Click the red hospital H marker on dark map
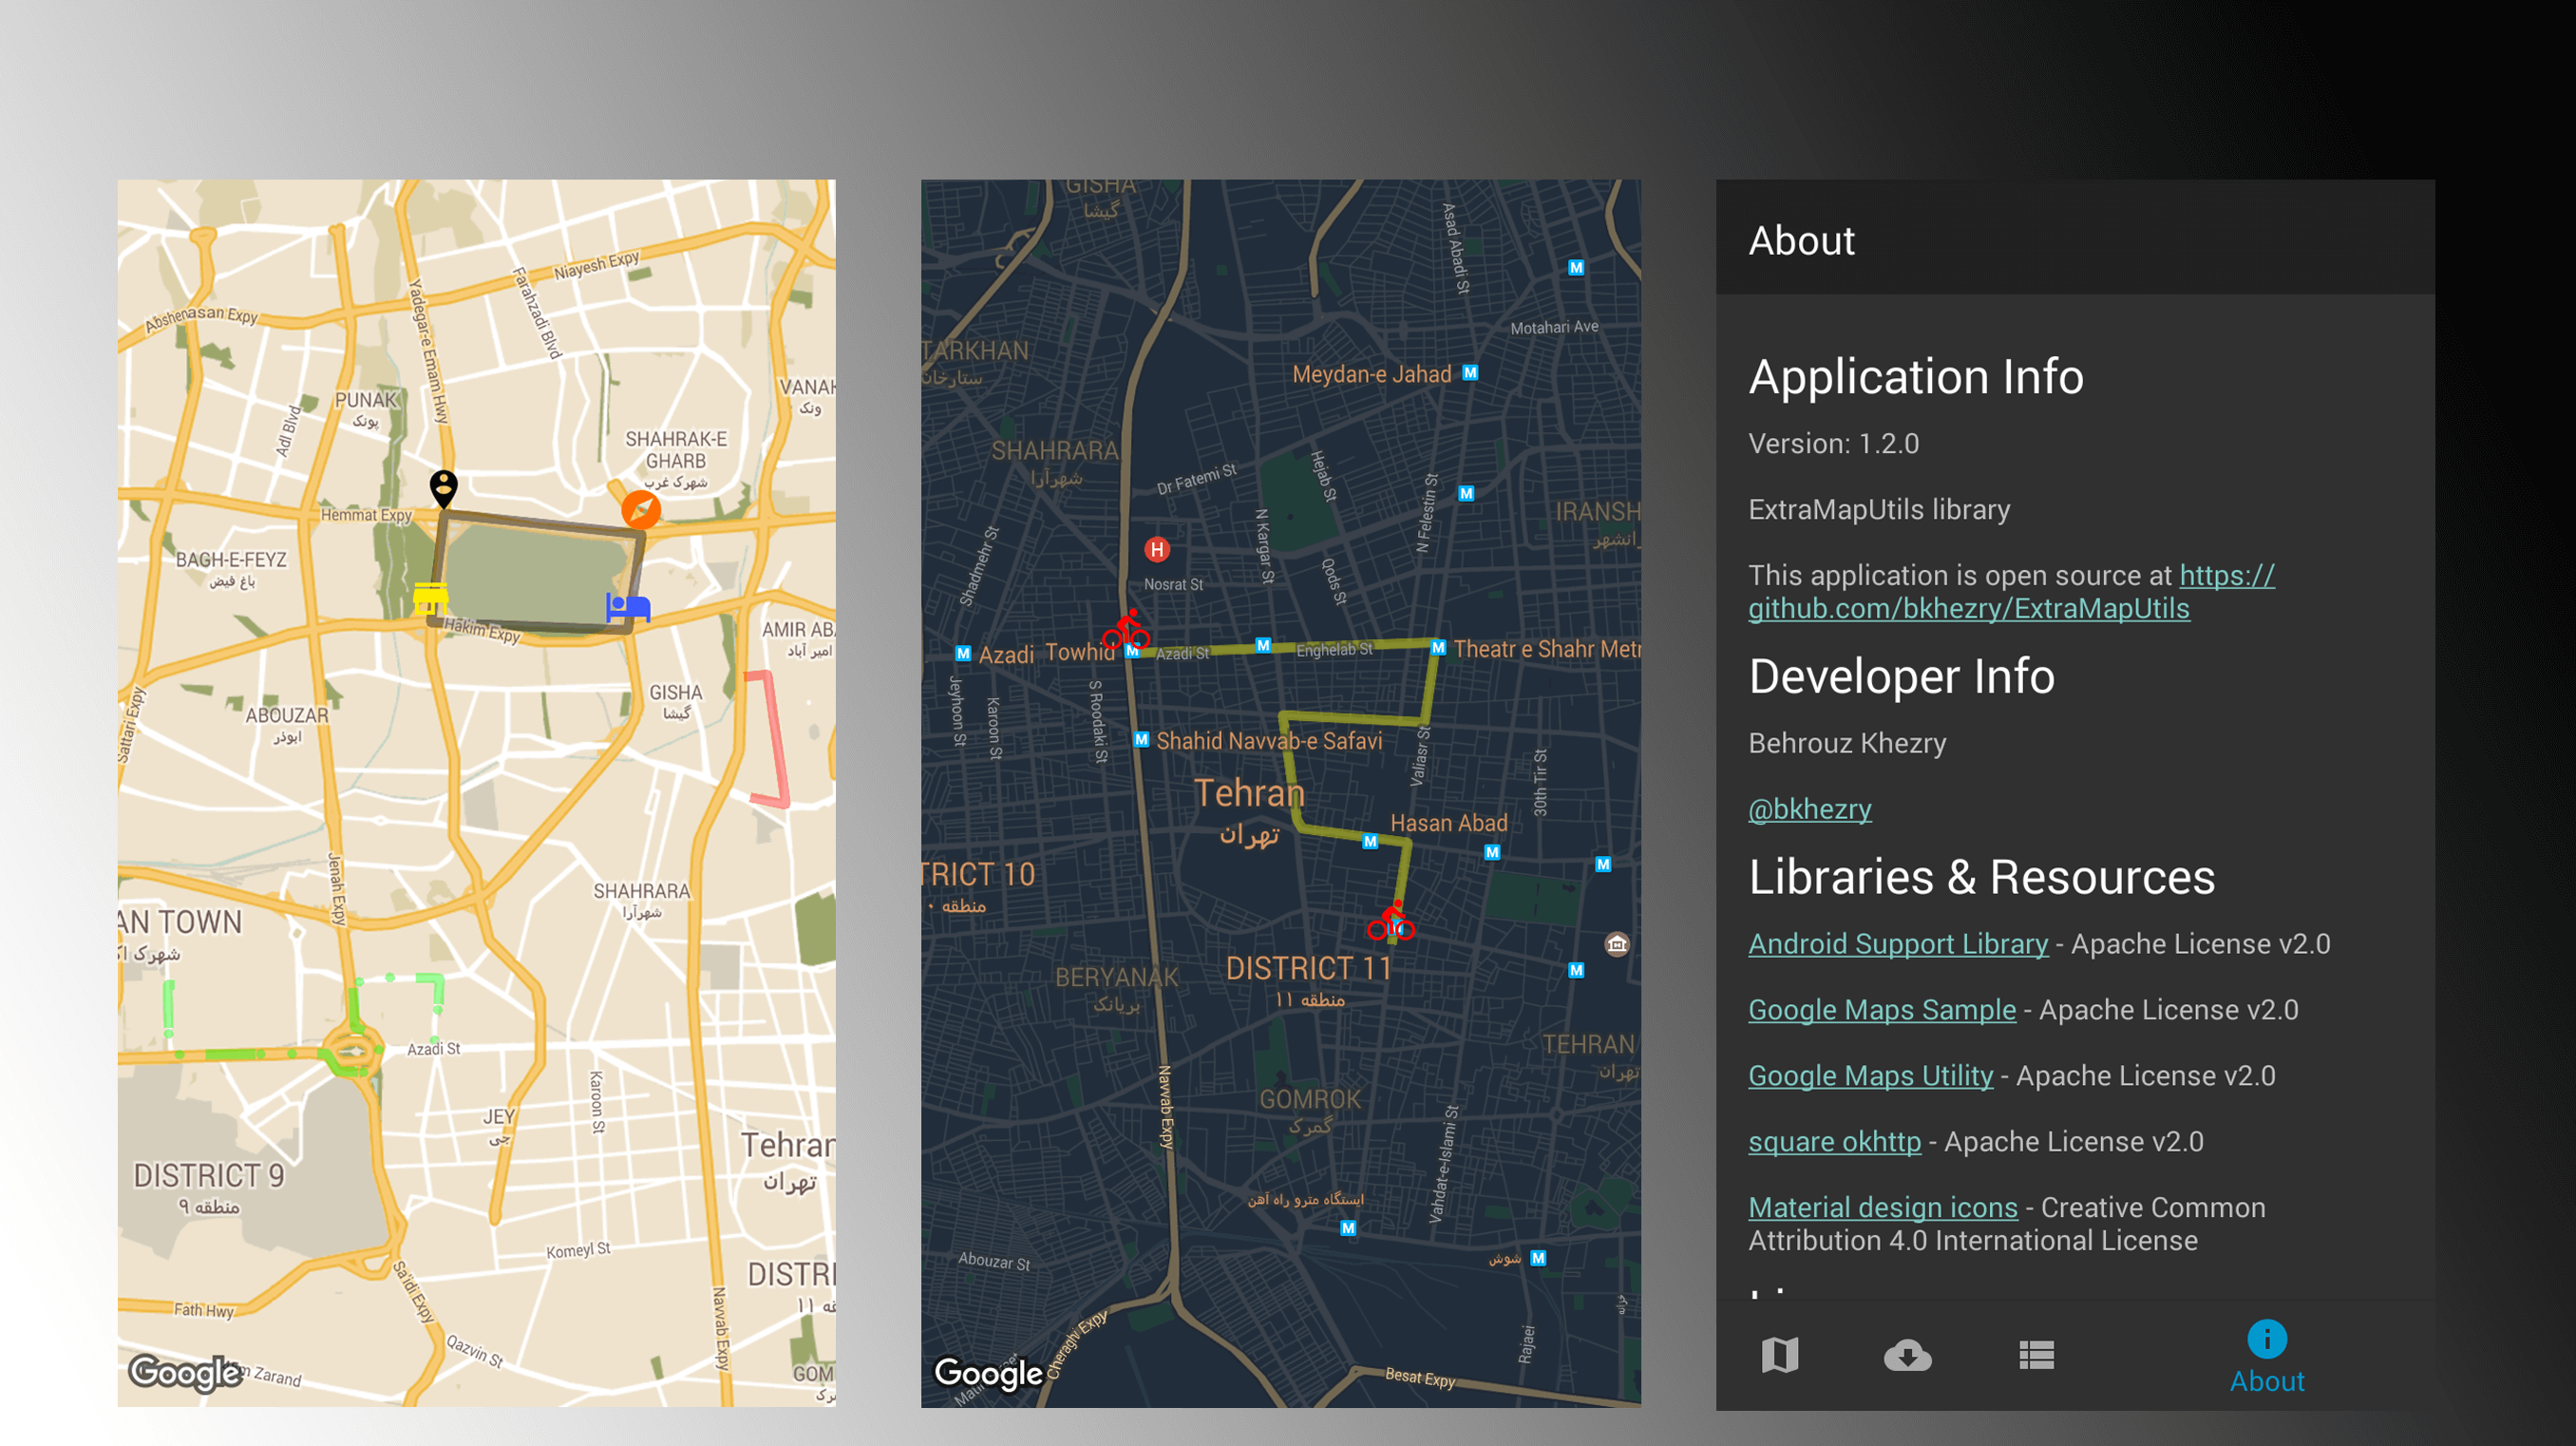The height and width of the screenshot is (1446, 2576). click(x=1157, y=549)
